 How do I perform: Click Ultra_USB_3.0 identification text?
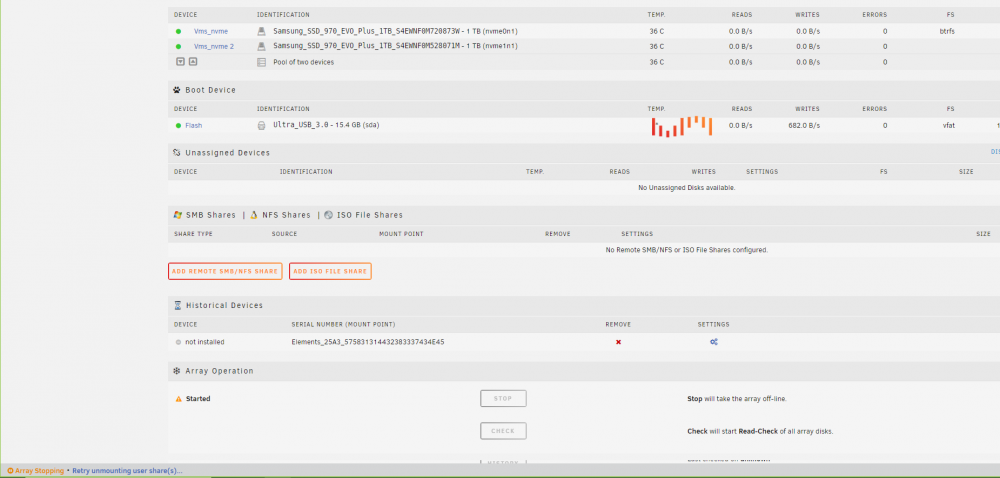[x=326, y=126]
